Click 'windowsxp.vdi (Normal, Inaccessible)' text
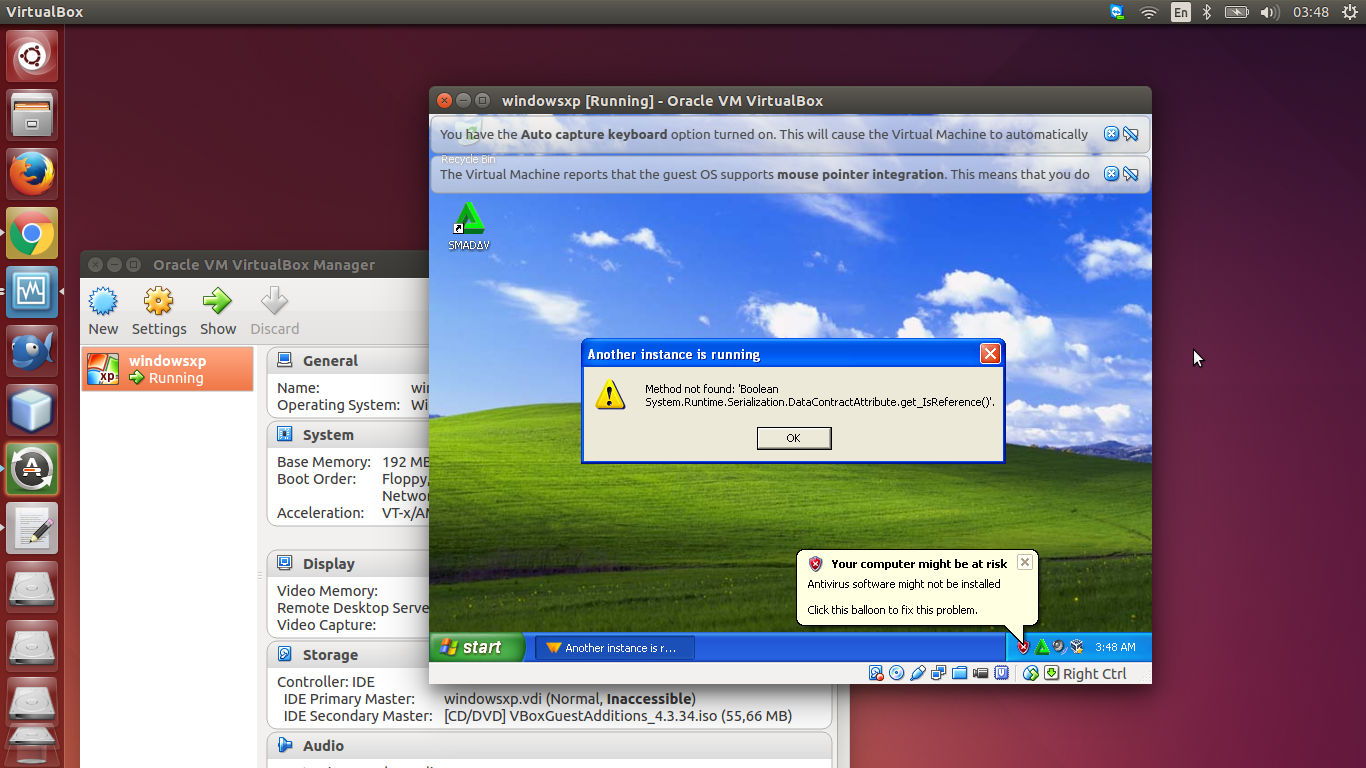Image resolution: width=1366 pixels, height=768 pixels. tap(569, 699)
